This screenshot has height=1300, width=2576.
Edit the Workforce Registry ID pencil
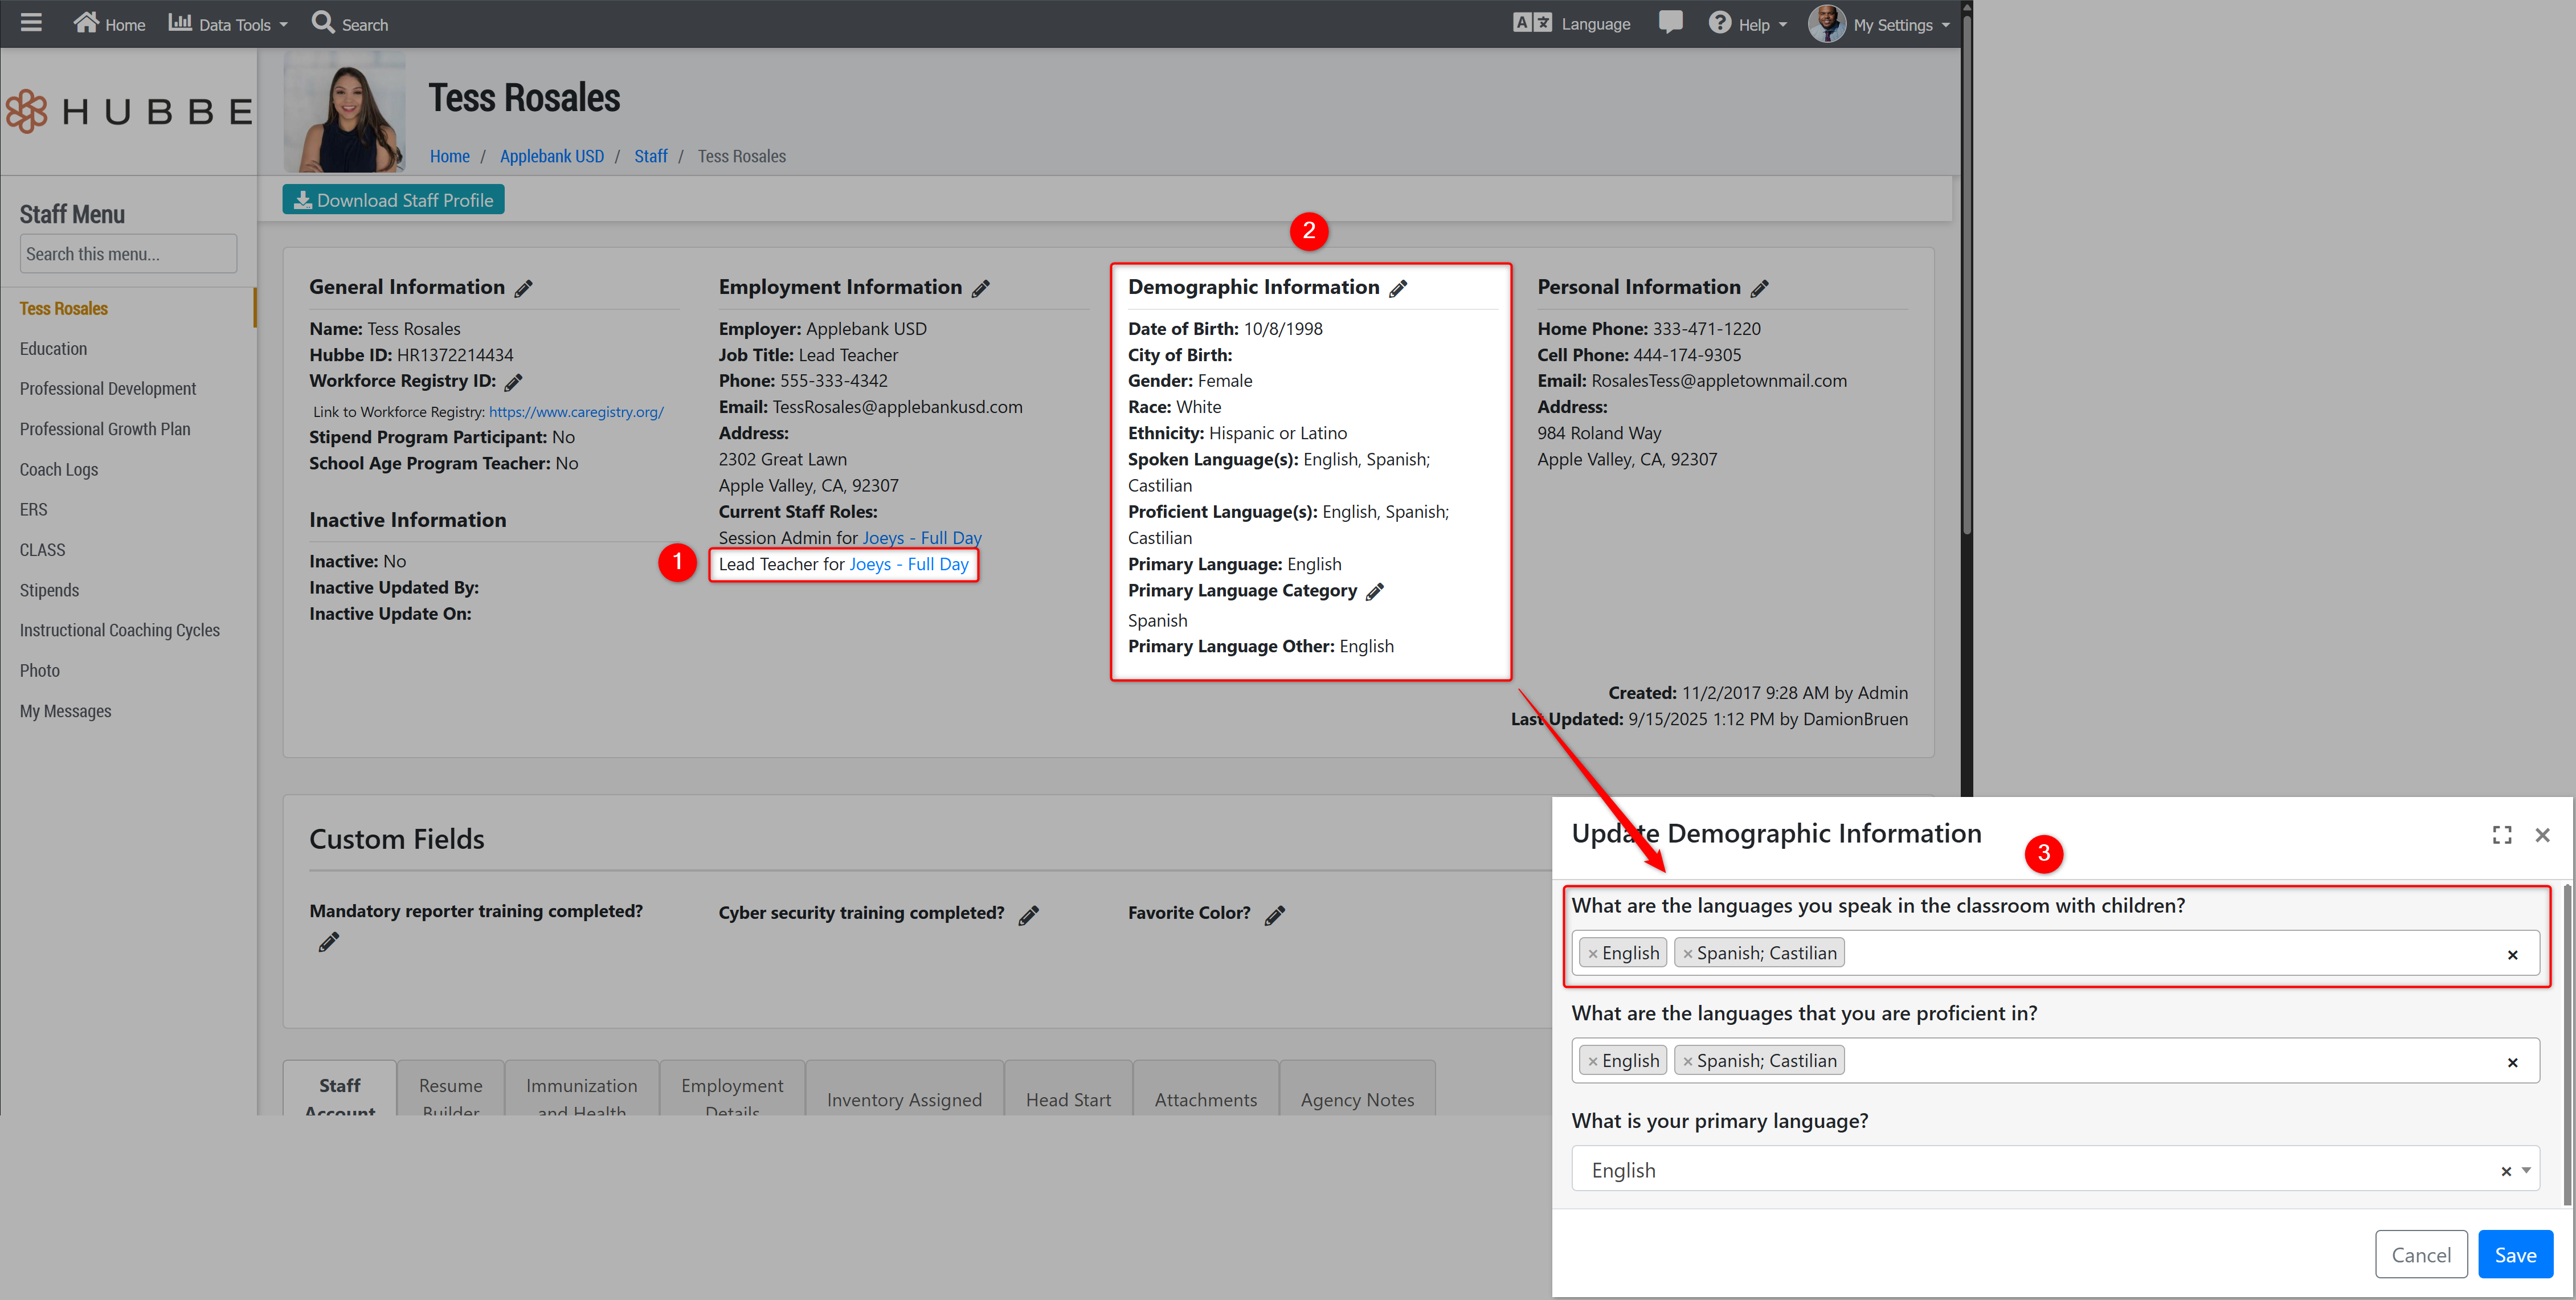click(514, 382)
